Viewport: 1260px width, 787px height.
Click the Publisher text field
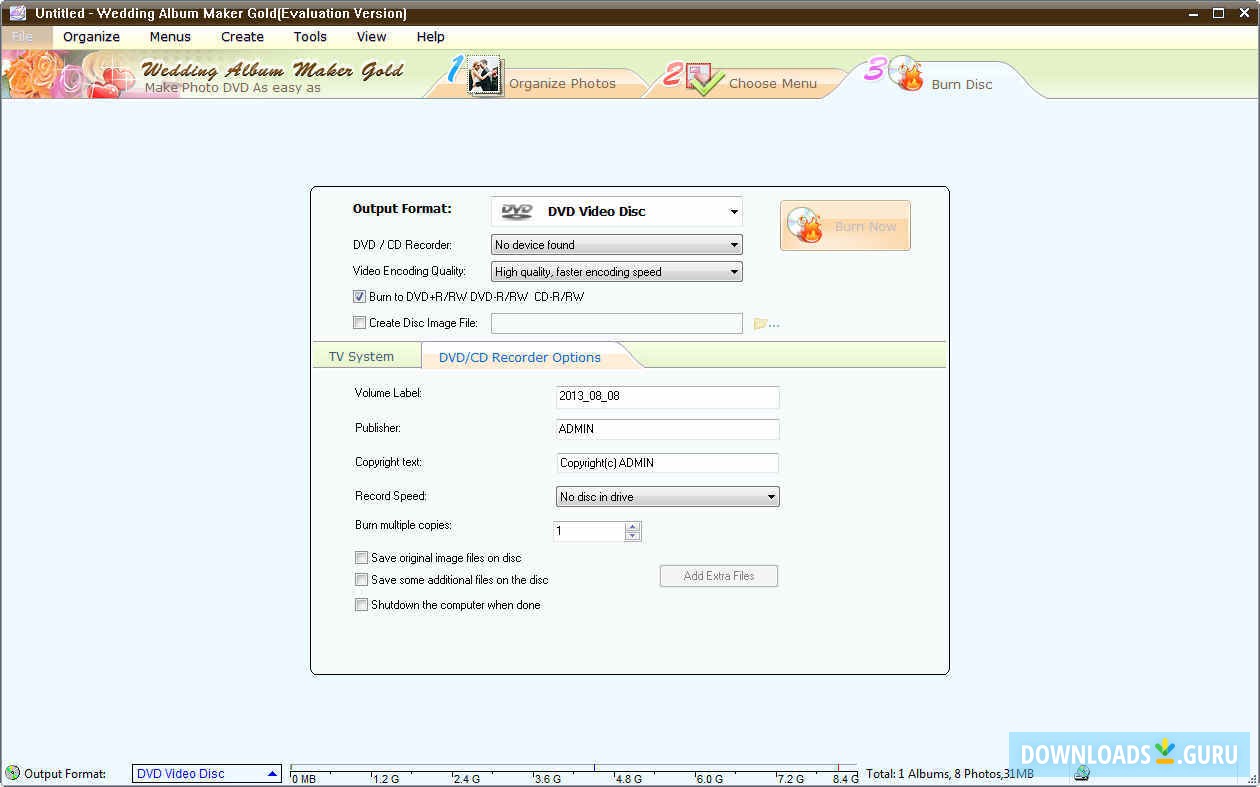[x=668, y=429]
